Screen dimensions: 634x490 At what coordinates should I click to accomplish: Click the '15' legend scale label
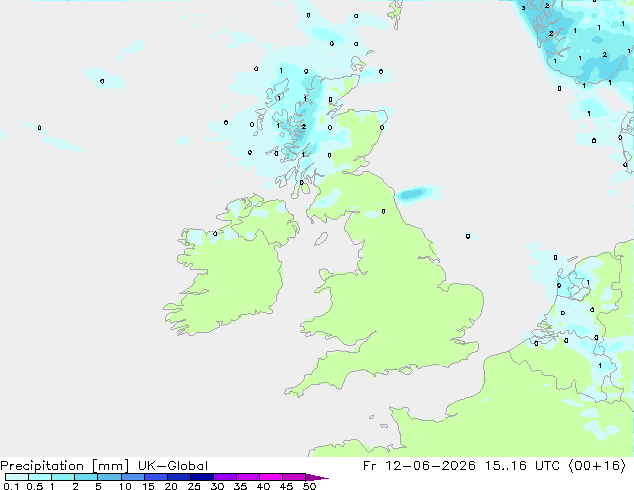coord(148,486)
